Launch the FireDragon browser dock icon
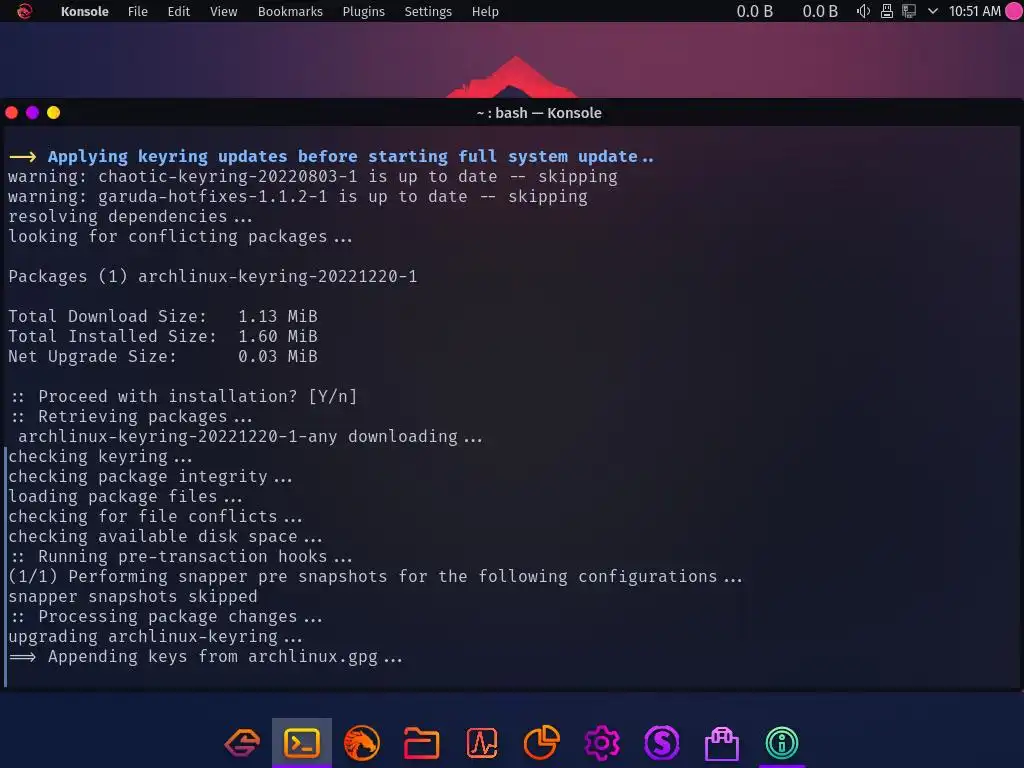 [x=362, y=743]
